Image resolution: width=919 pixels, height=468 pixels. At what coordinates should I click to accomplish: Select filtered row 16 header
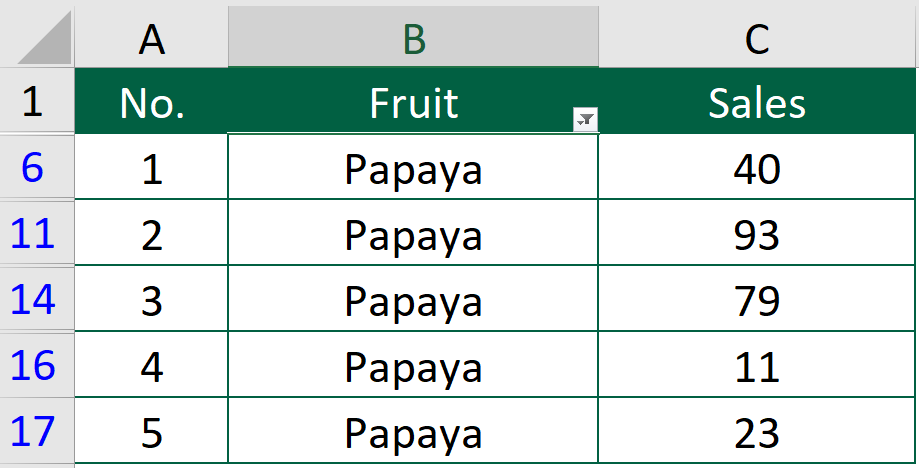(x=37, y=364)
